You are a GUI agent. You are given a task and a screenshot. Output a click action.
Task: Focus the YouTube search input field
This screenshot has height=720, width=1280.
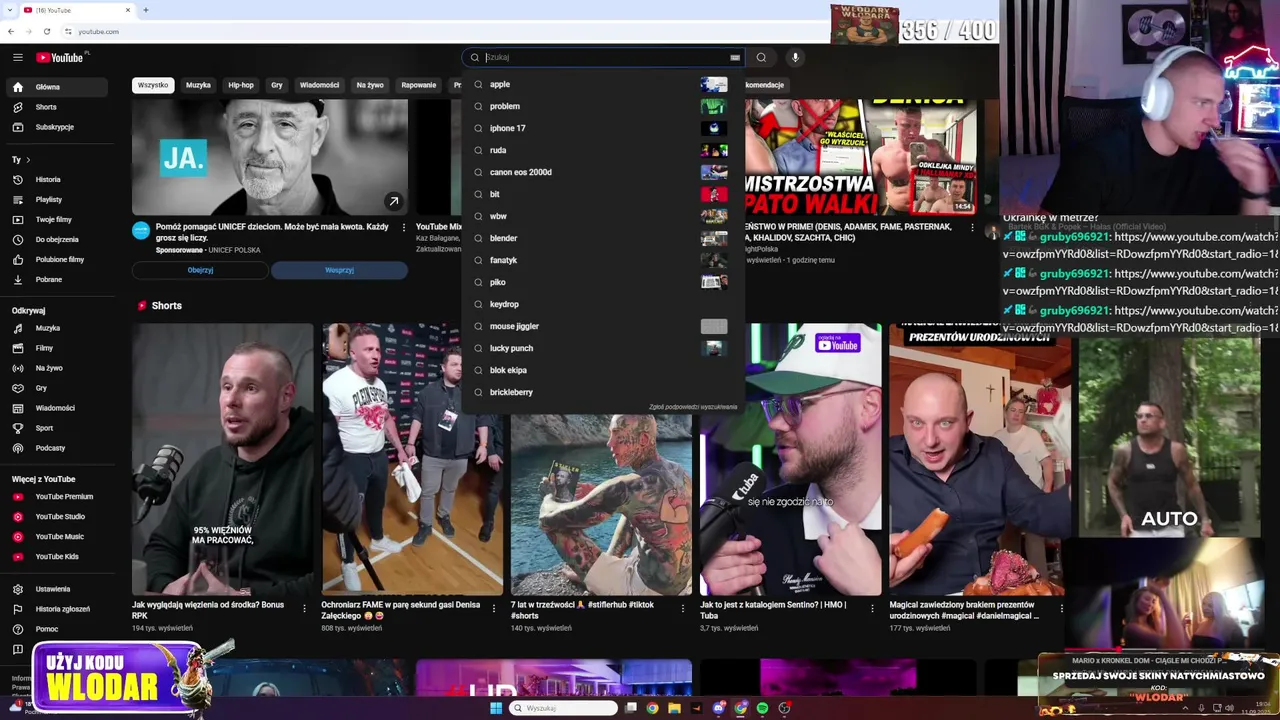click(606, 57)
